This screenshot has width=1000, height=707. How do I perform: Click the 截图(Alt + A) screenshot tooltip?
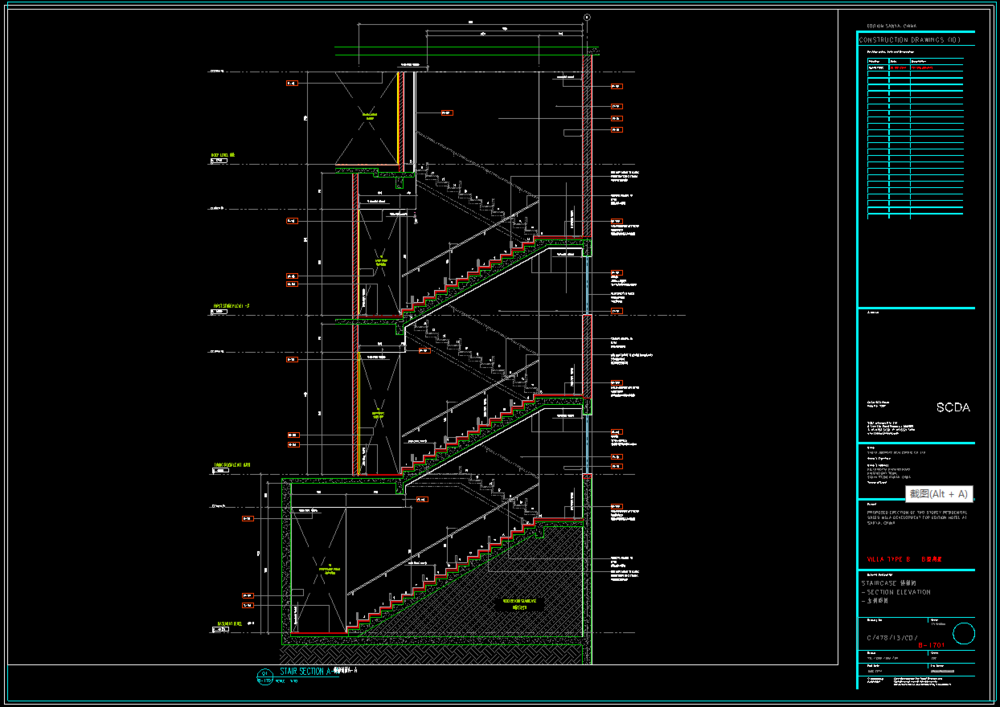coord(939,493)
